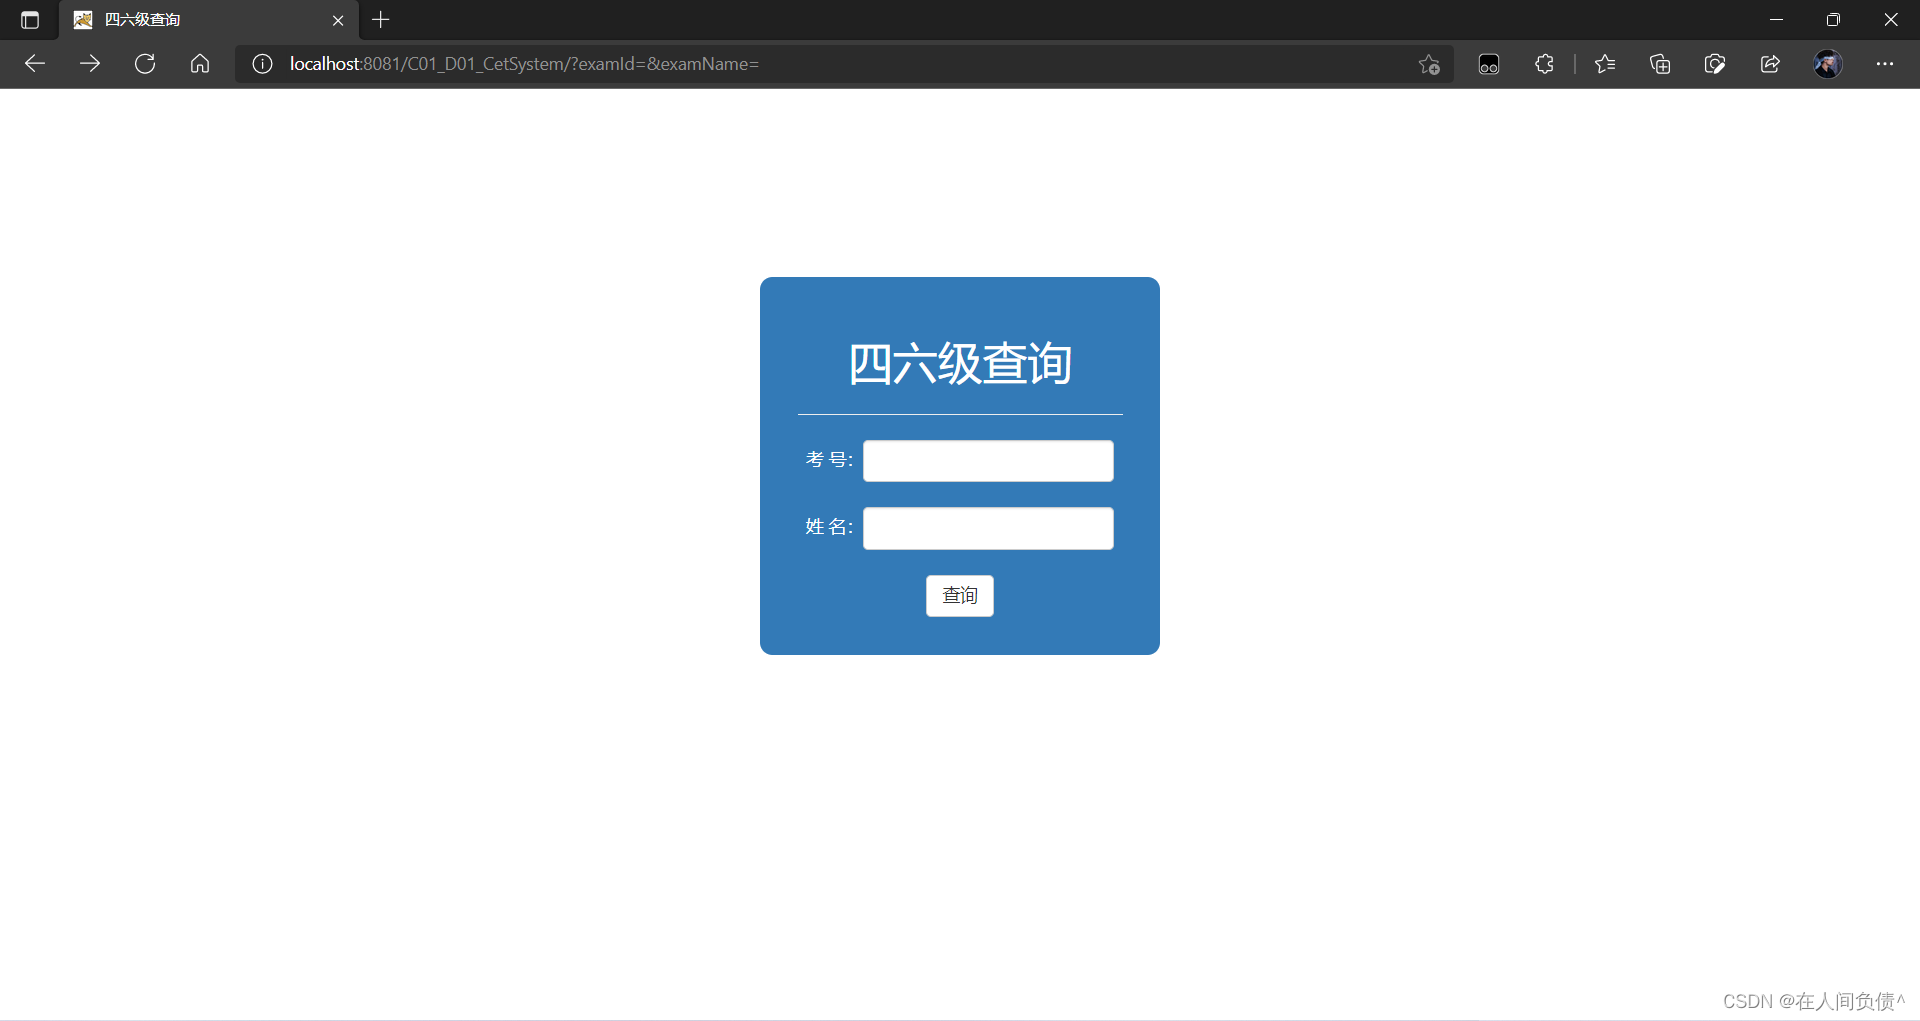Click inside the 姓名 input field
Screen dimensions: 1920x1021
point(987,528)
